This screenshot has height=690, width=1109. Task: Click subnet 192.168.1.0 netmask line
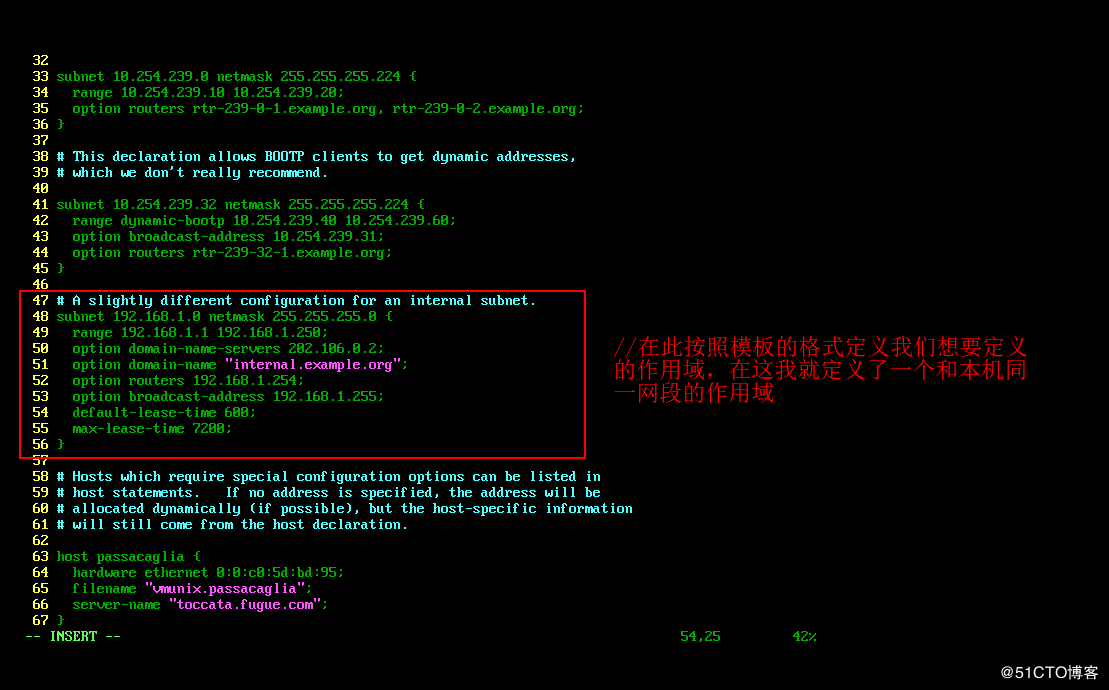click(x=224, y=317)
